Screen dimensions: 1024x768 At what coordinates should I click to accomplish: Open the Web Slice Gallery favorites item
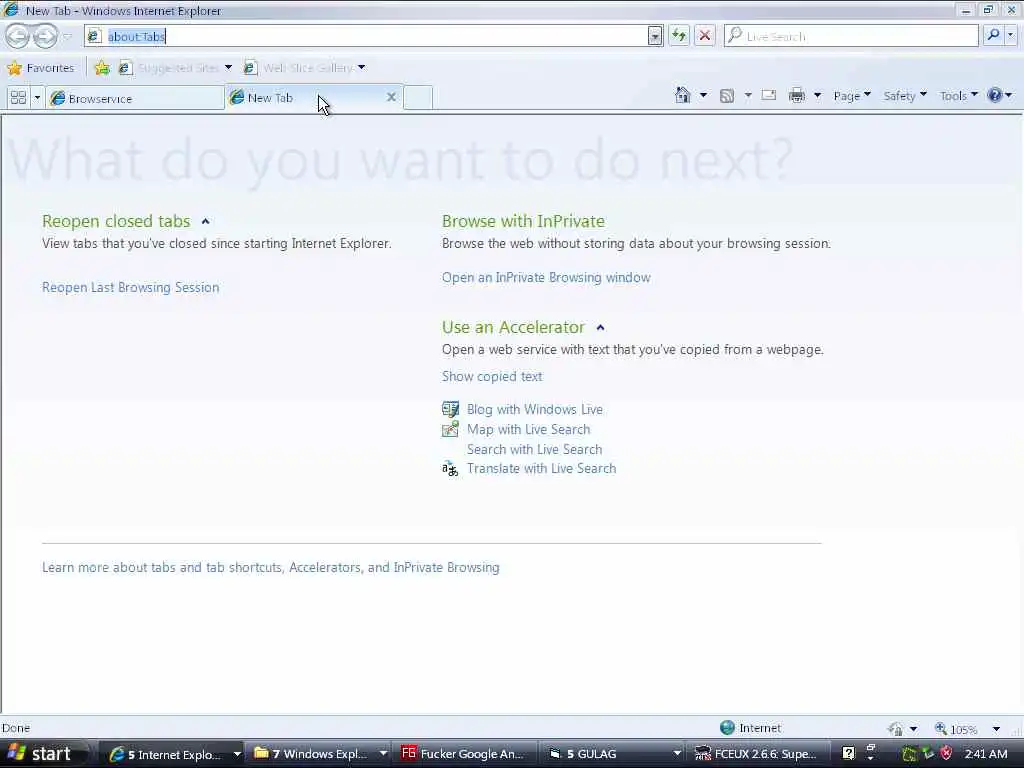coord(304,68)
